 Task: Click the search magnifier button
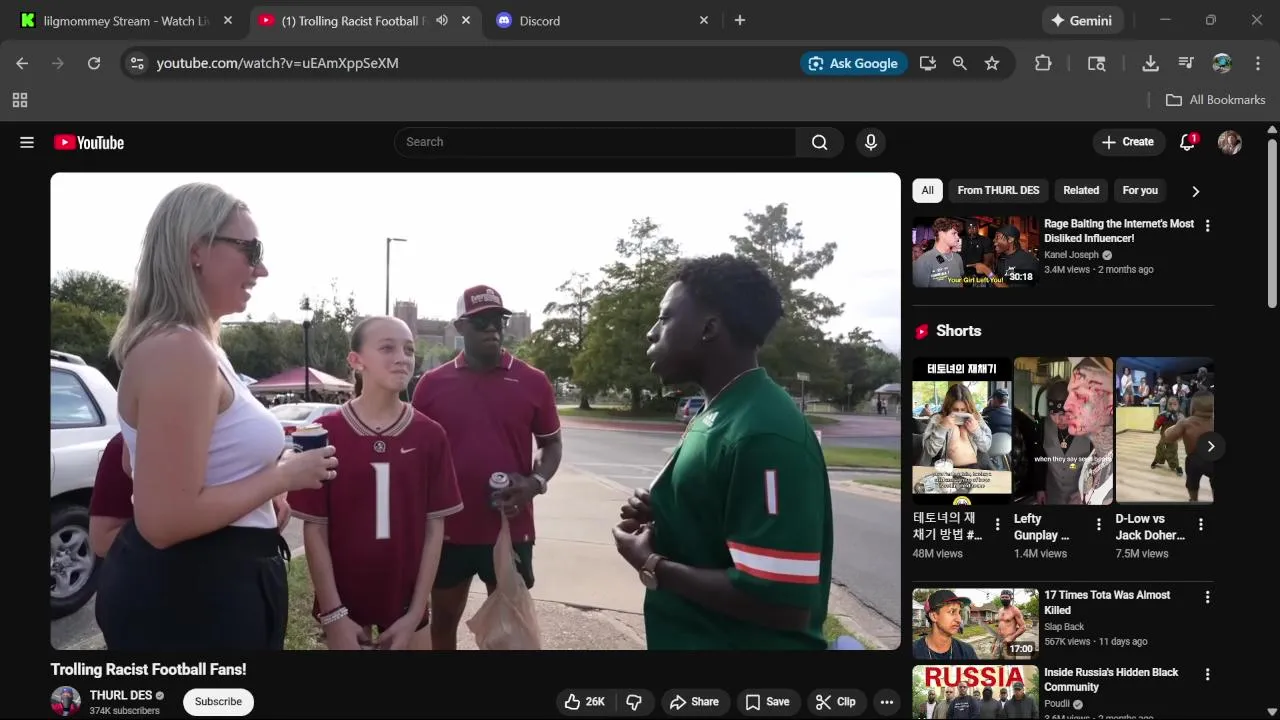[x=819, y=142]
